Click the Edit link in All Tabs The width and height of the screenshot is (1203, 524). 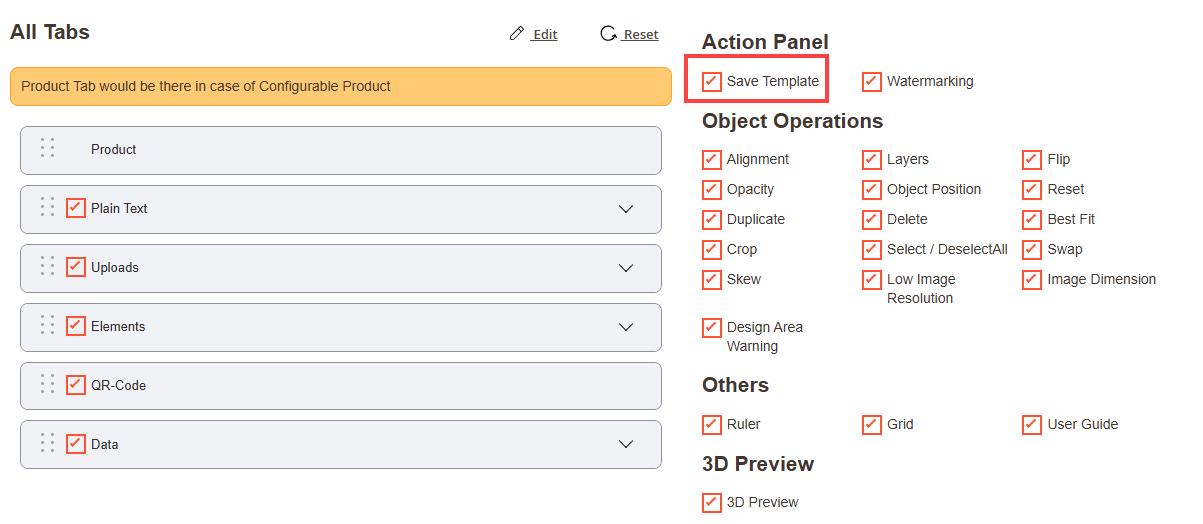pyautogui.click(x=544, y=35)
